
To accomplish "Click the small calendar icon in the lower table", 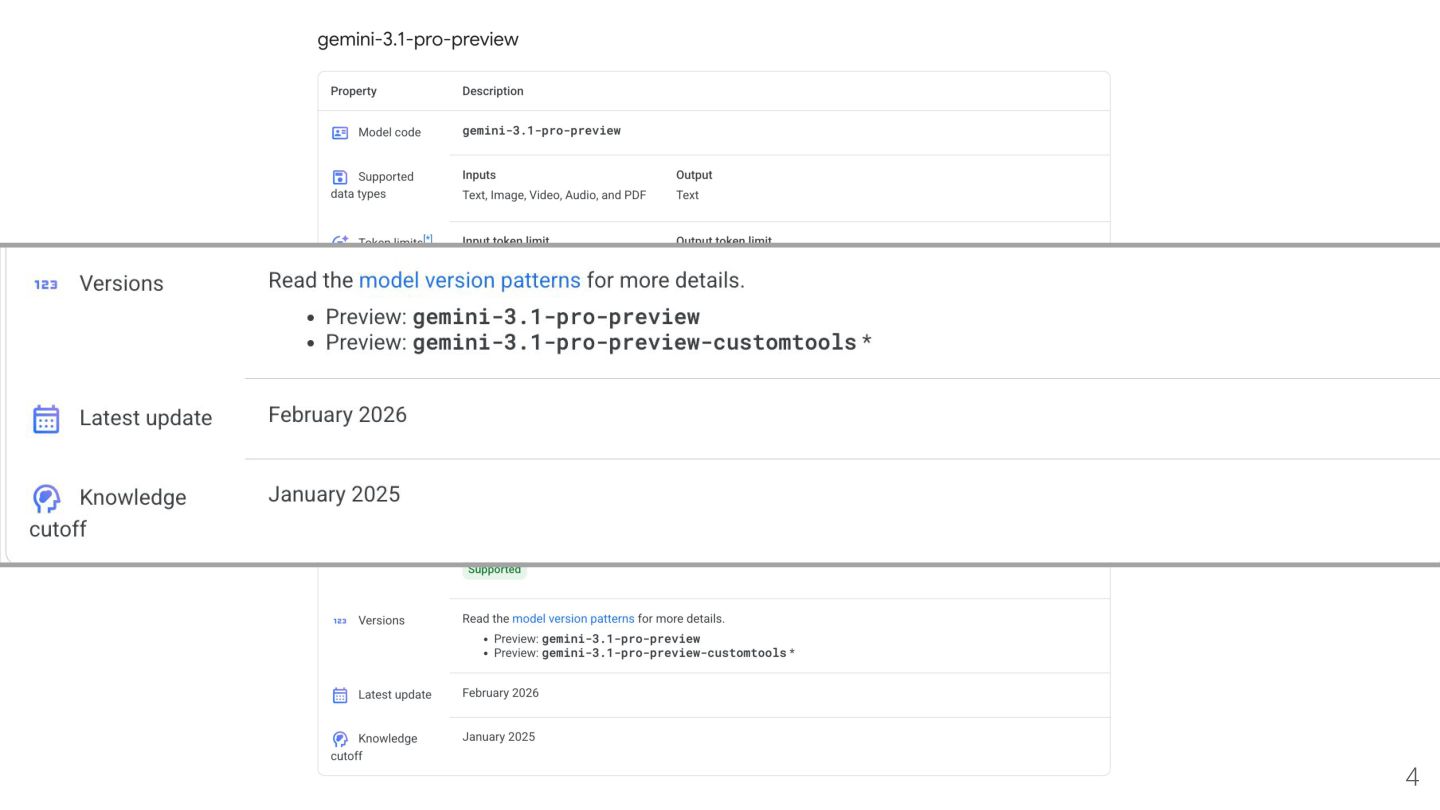I will 340,695.
